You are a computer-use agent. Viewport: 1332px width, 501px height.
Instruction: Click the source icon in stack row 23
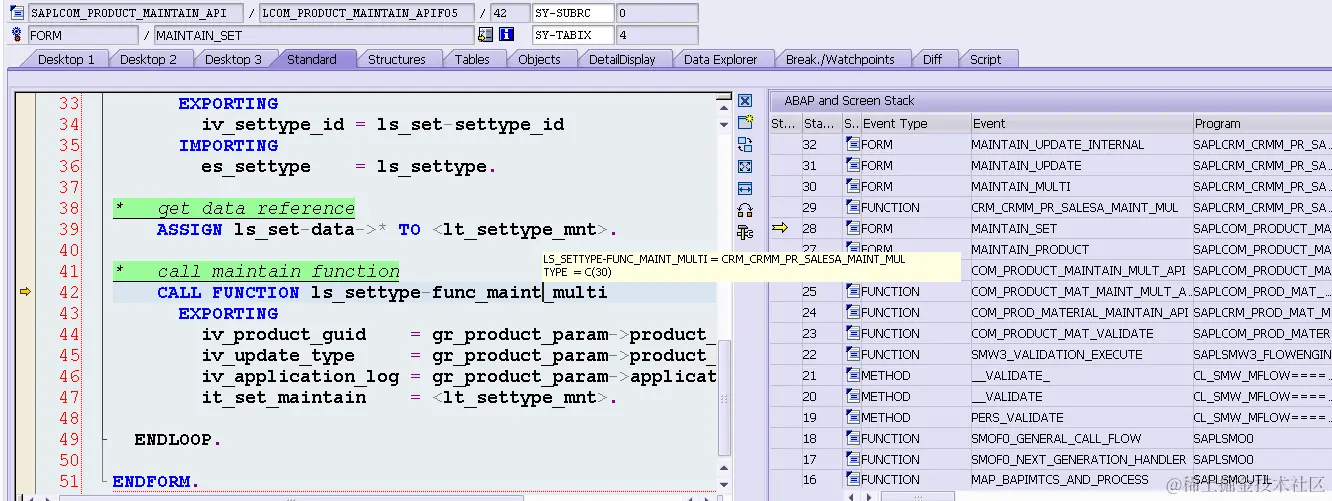pyautogui.click(x=852, y=334)
